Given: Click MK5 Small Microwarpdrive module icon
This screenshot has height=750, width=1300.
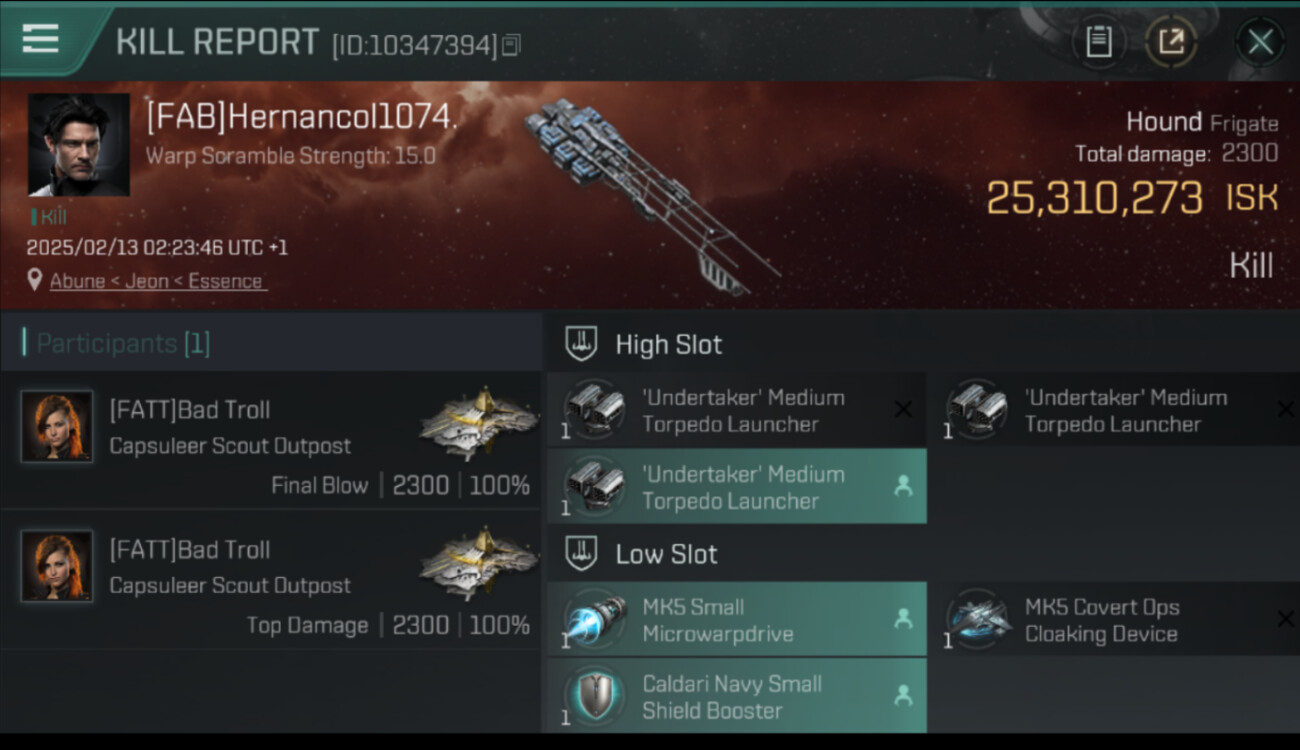Looking at the screenshot, I should coord(594,620).
